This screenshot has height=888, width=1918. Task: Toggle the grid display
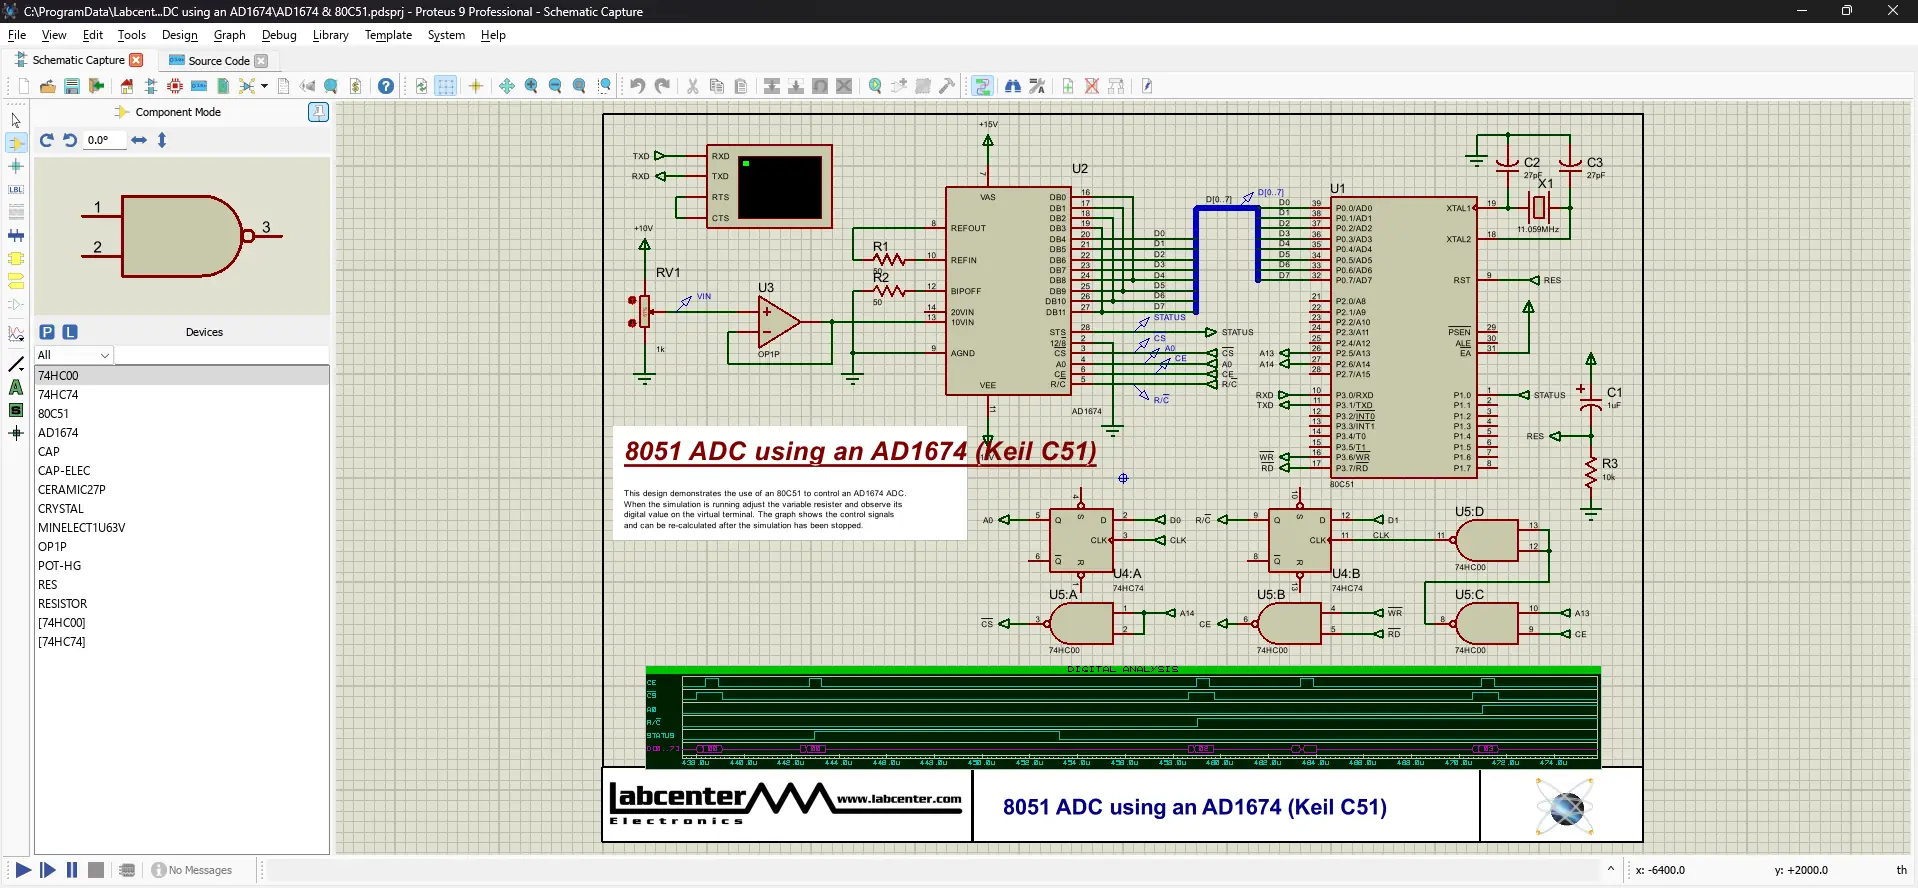pos(446,86)
